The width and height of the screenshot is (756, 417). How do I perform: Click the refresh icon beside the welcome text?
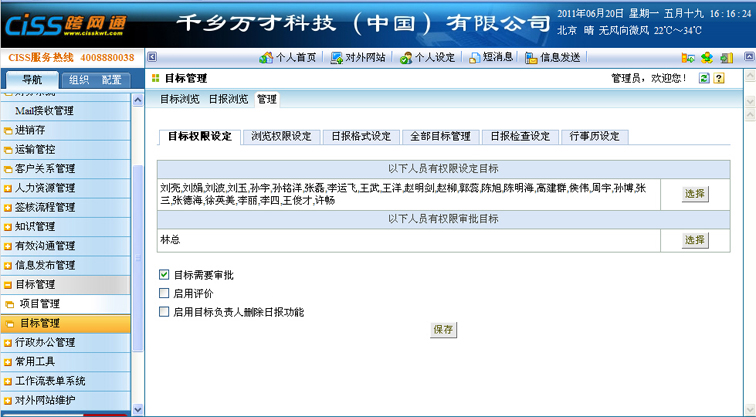704,78
